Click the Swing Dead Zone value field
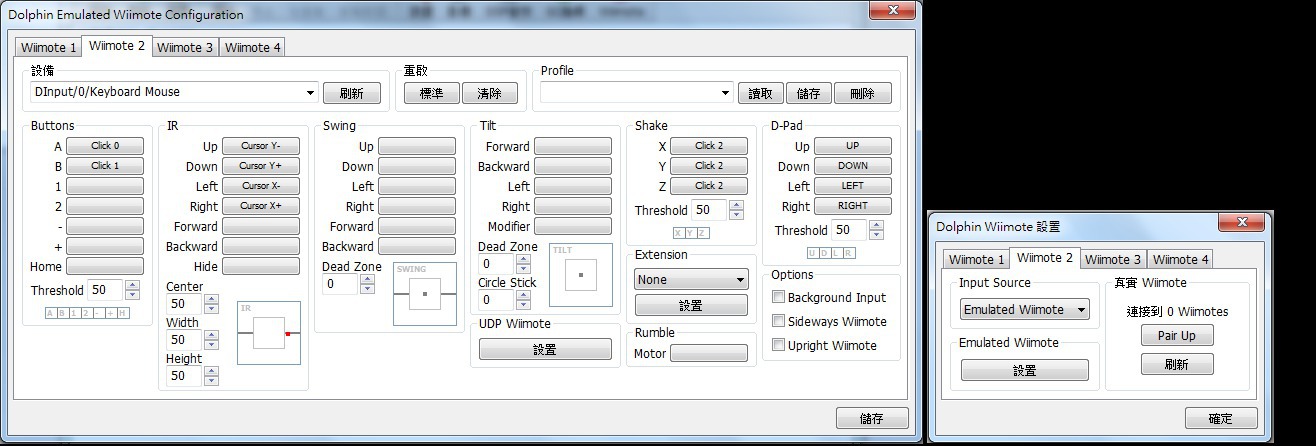 [x=340, y=284]
